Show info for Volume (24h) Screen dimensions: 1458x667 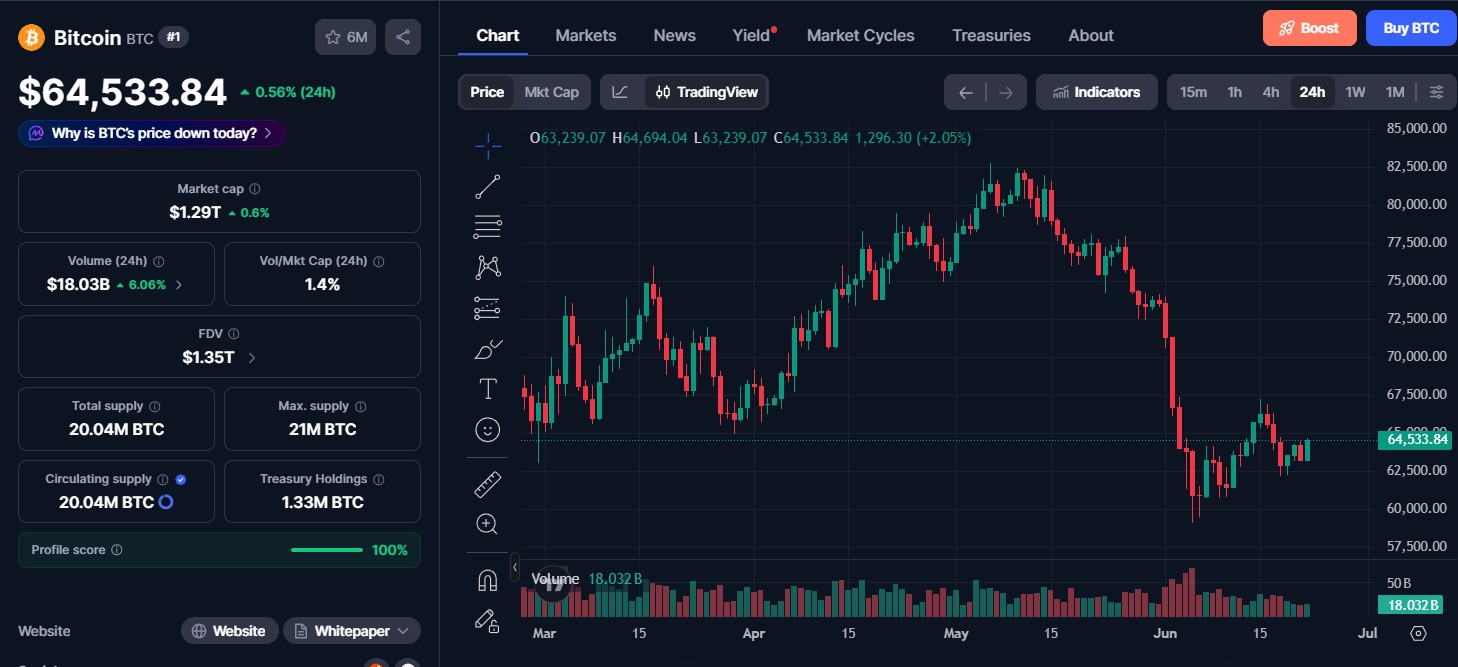coord(159,261)
